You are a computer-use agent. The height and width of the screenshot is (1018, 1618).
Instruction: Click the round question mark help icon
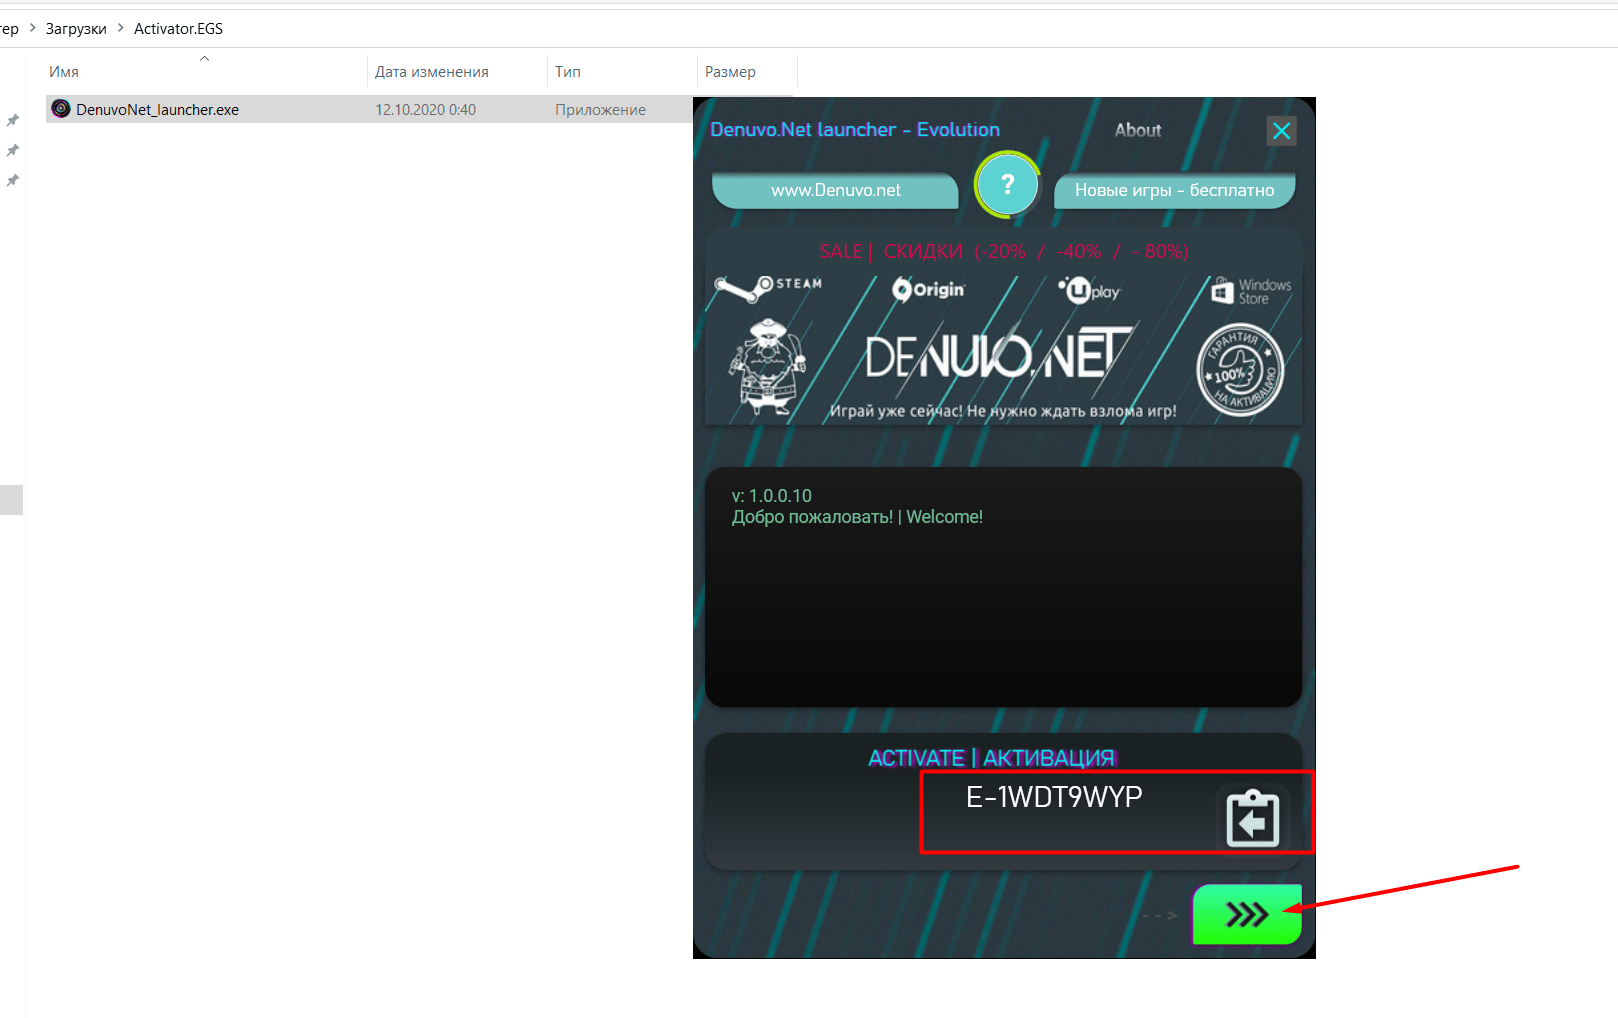(1007, 185)
